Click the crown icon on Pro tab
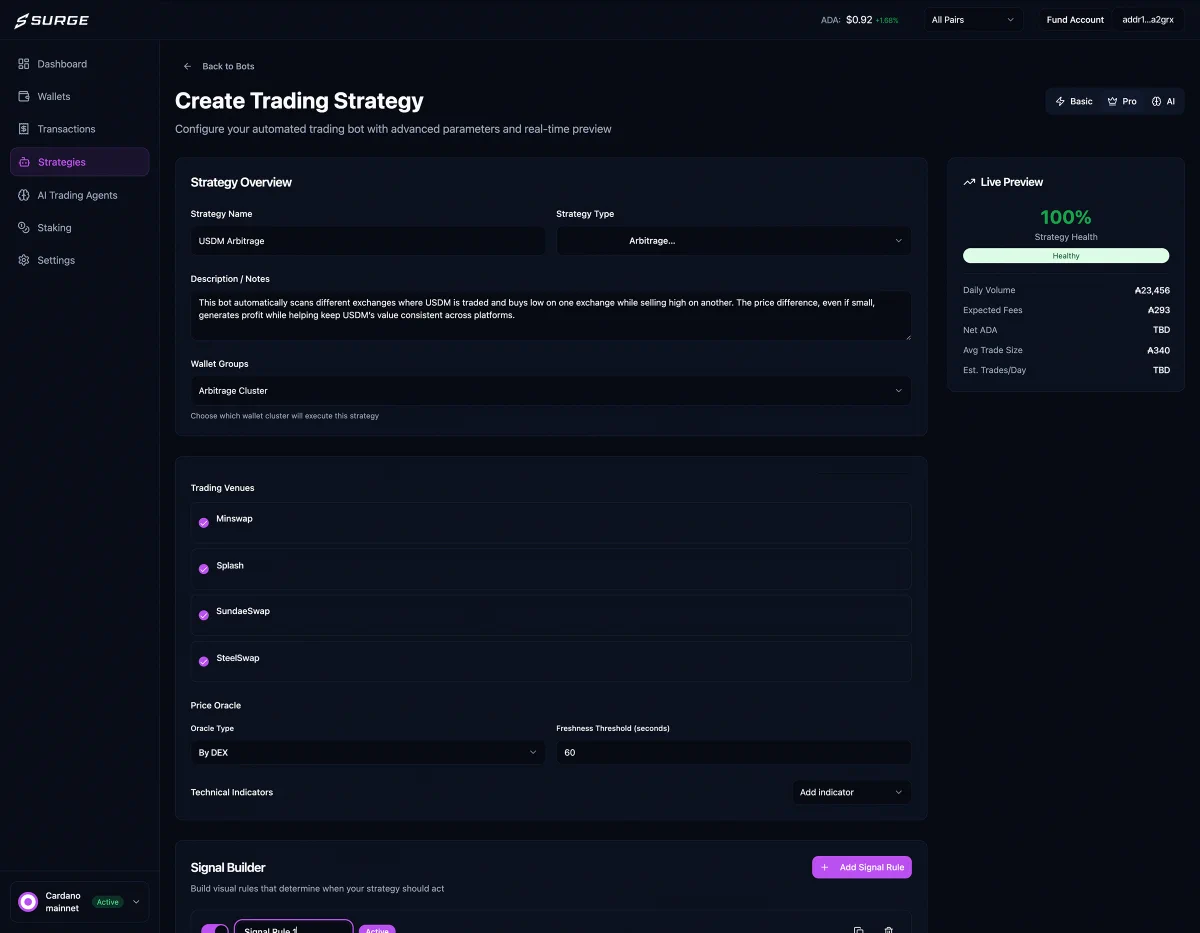Image resolution: width=1200 pixels, height=933 pixels. pos(1112,102)
